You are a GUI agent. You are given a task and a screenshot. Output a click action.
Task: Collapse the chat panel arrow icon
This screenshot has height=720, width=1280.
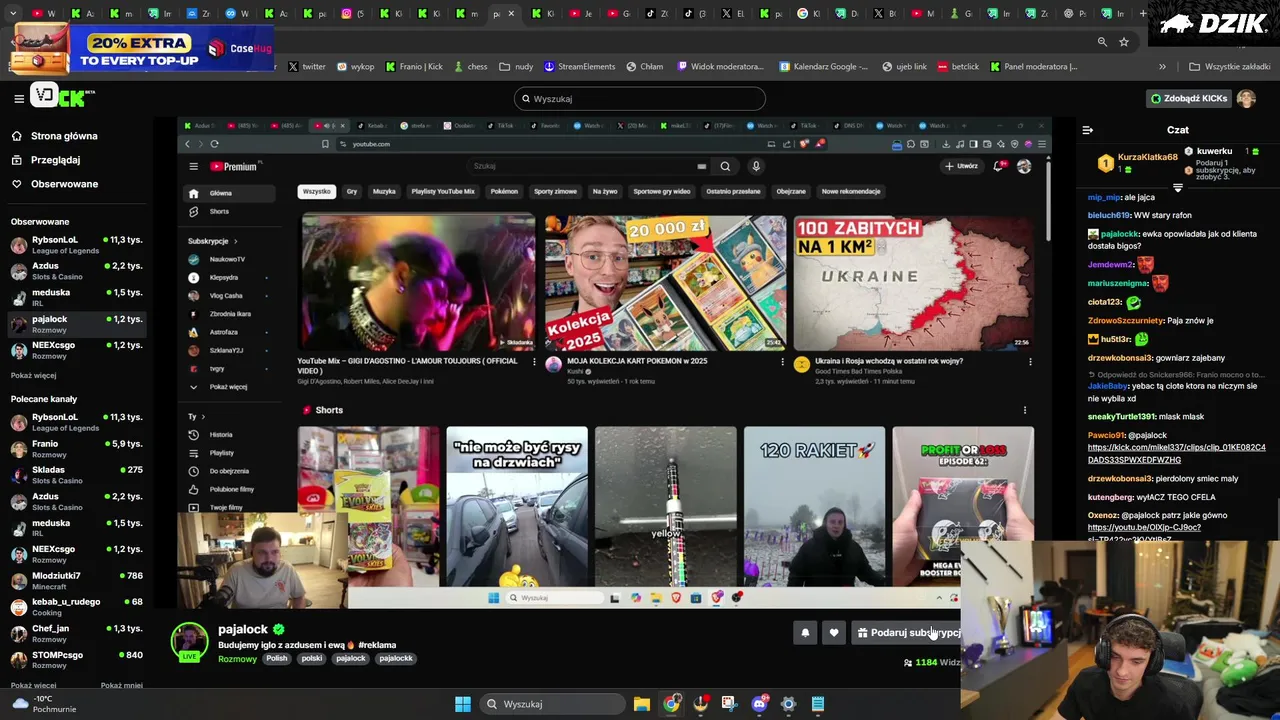(1088, 130)
